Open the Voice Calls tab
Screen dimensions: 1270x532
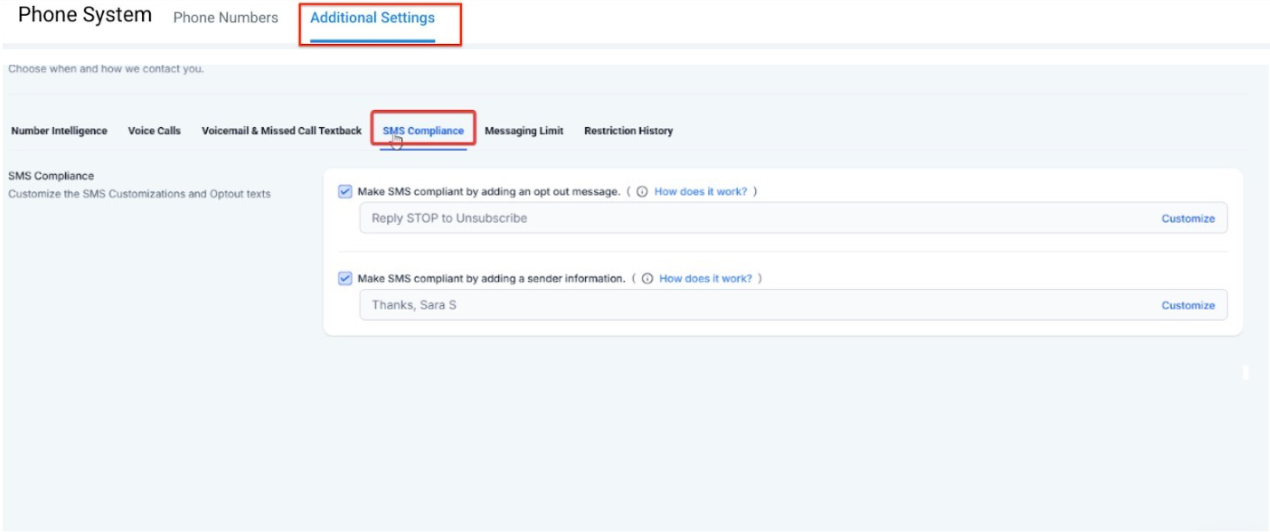[154, 131]
